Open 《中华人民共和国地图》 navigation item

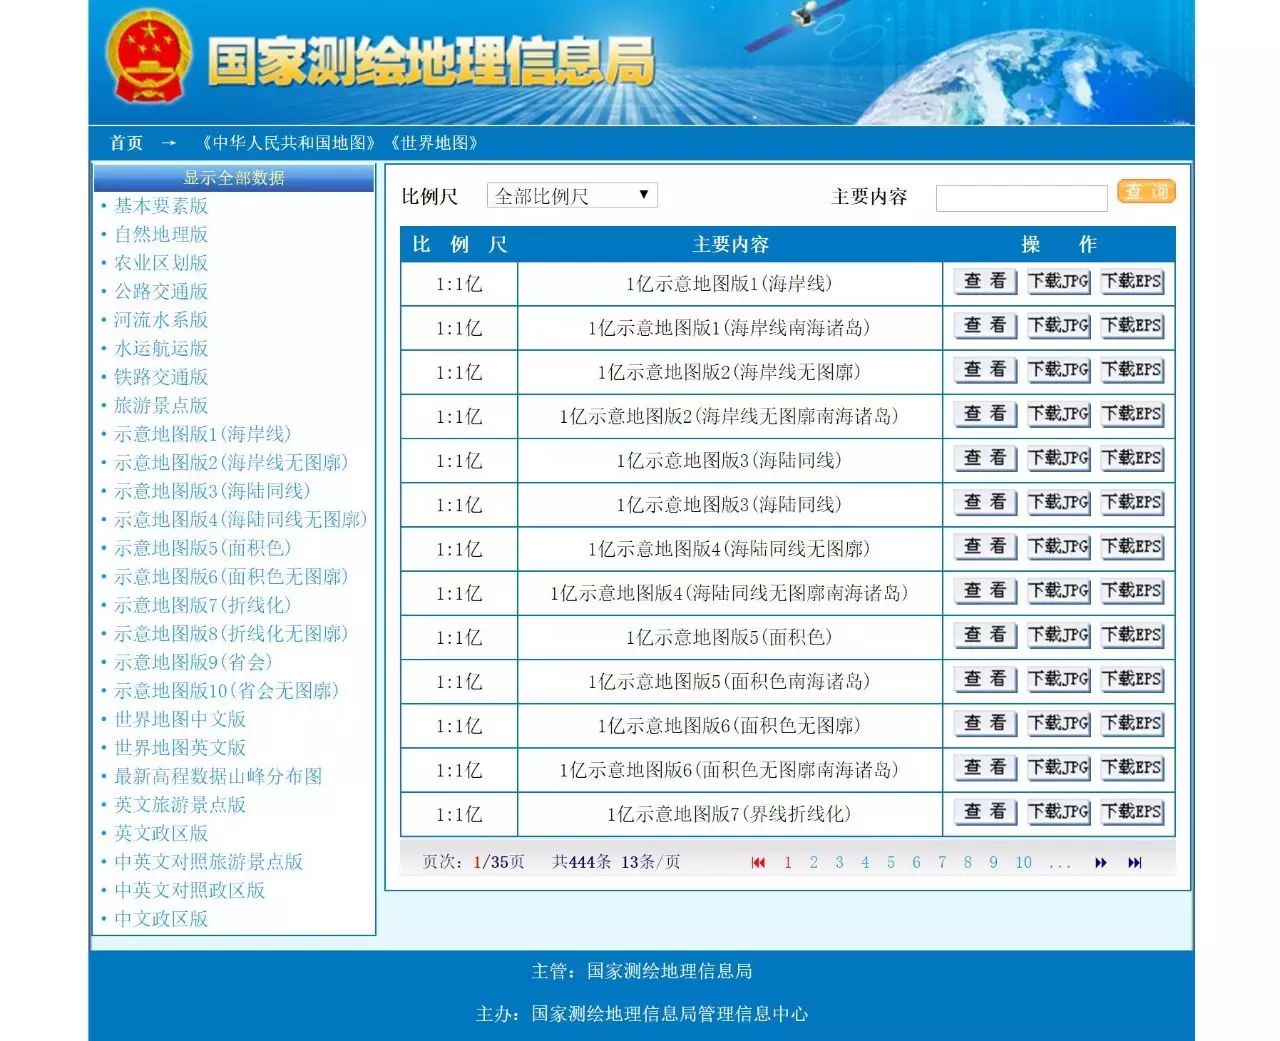pos(288,143)
